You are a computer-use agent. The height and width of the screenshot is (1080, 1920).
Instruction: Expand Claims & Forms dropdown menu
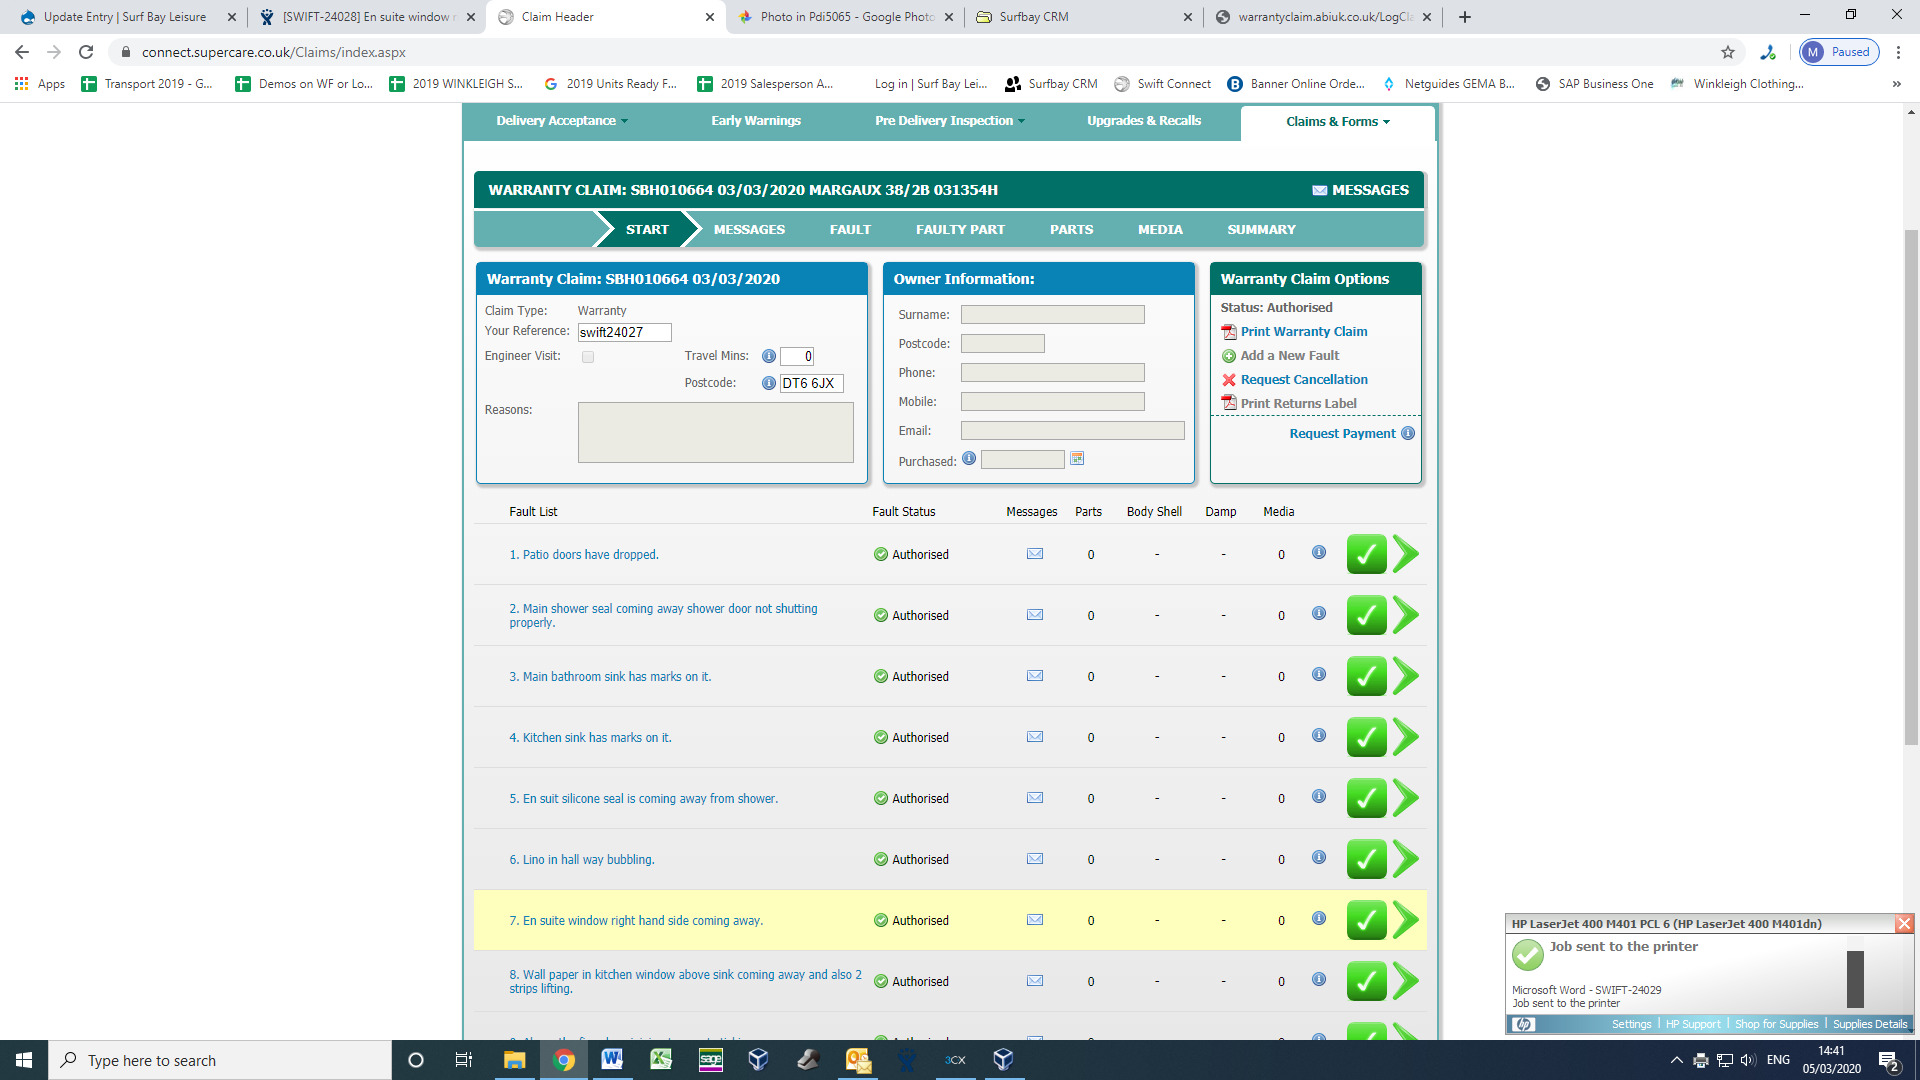[x=1338, y=122]
